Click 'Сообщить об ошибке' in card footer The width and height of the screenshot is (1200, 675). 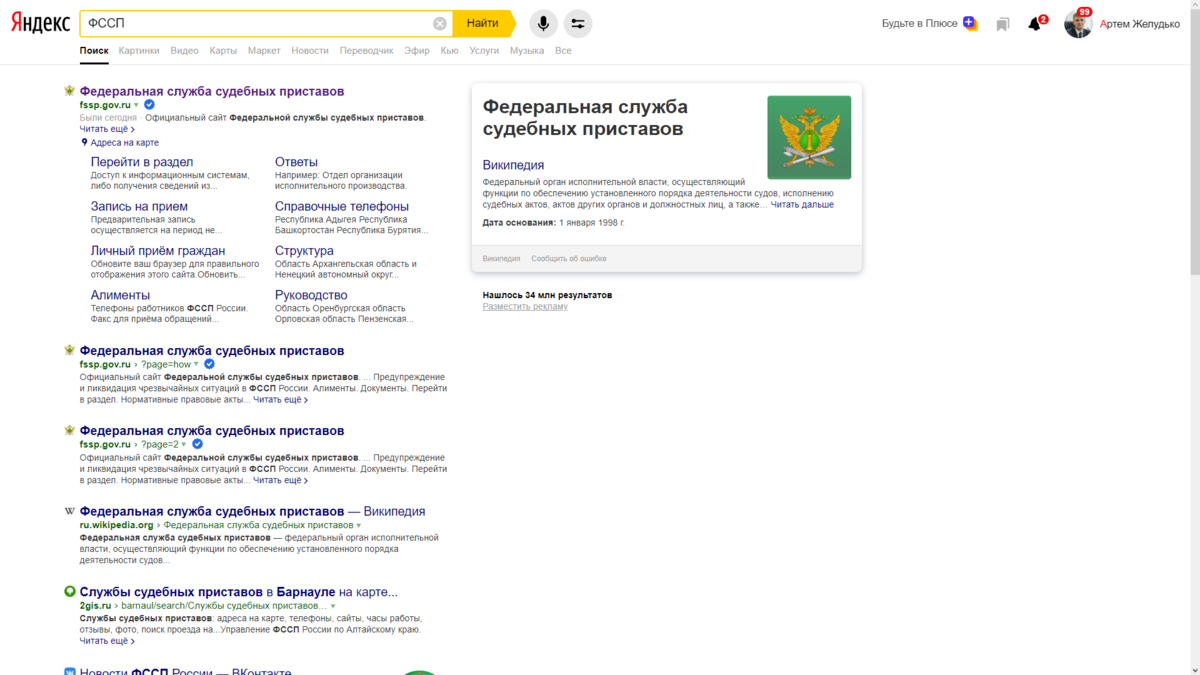(x=569, y=259)
